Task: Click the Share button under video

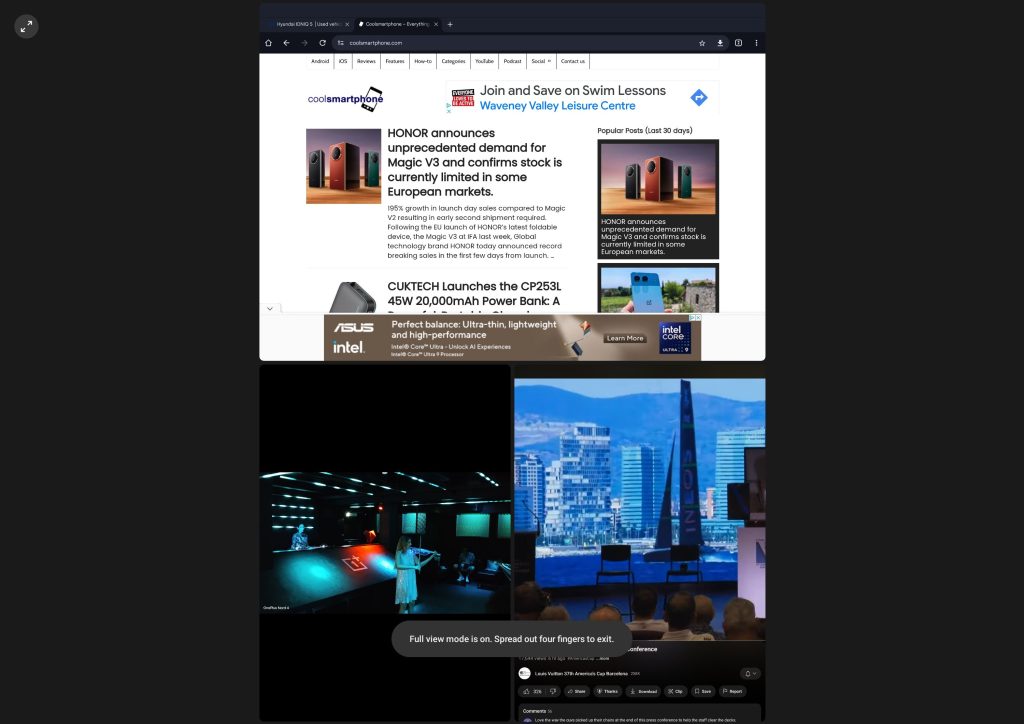Action: click(576, 691)
